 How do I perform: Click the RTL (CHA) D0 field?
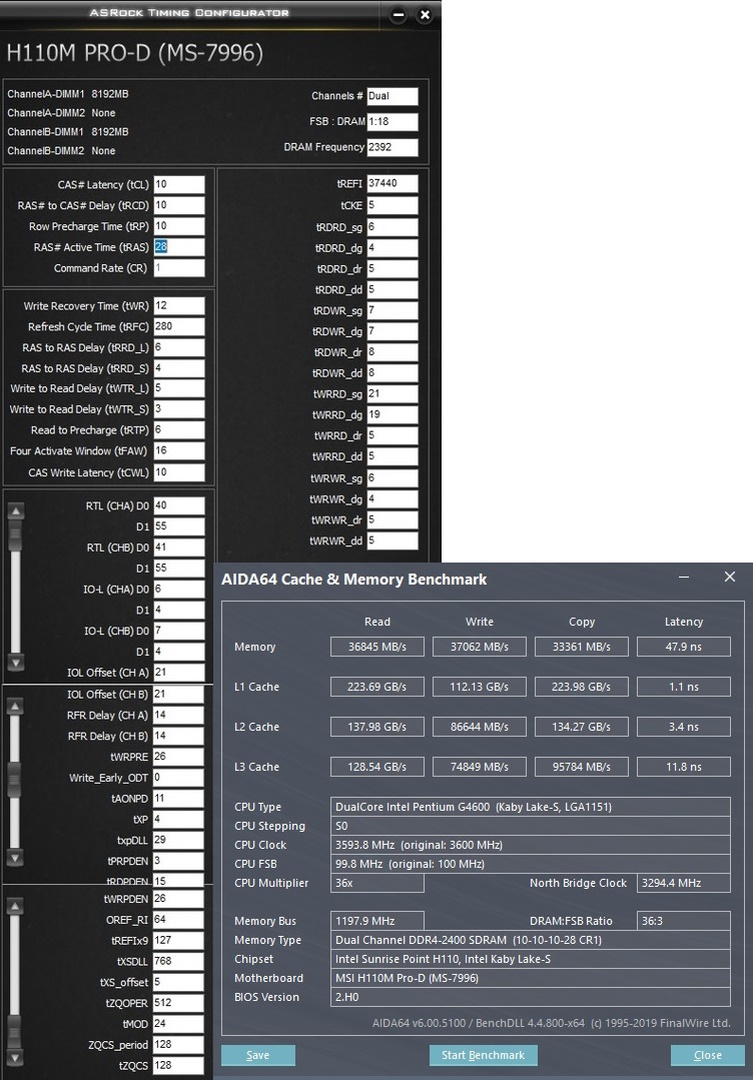pos(179,506)
